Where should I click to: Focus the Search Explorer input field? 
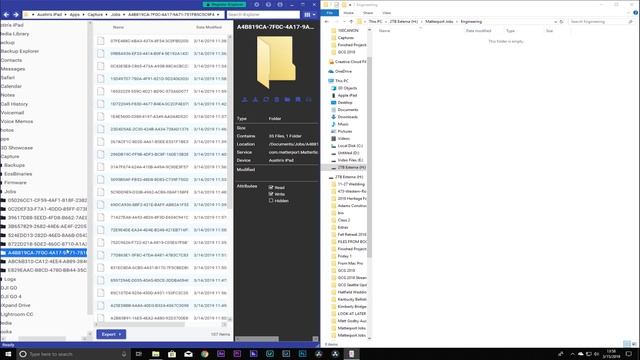point(263,15)
